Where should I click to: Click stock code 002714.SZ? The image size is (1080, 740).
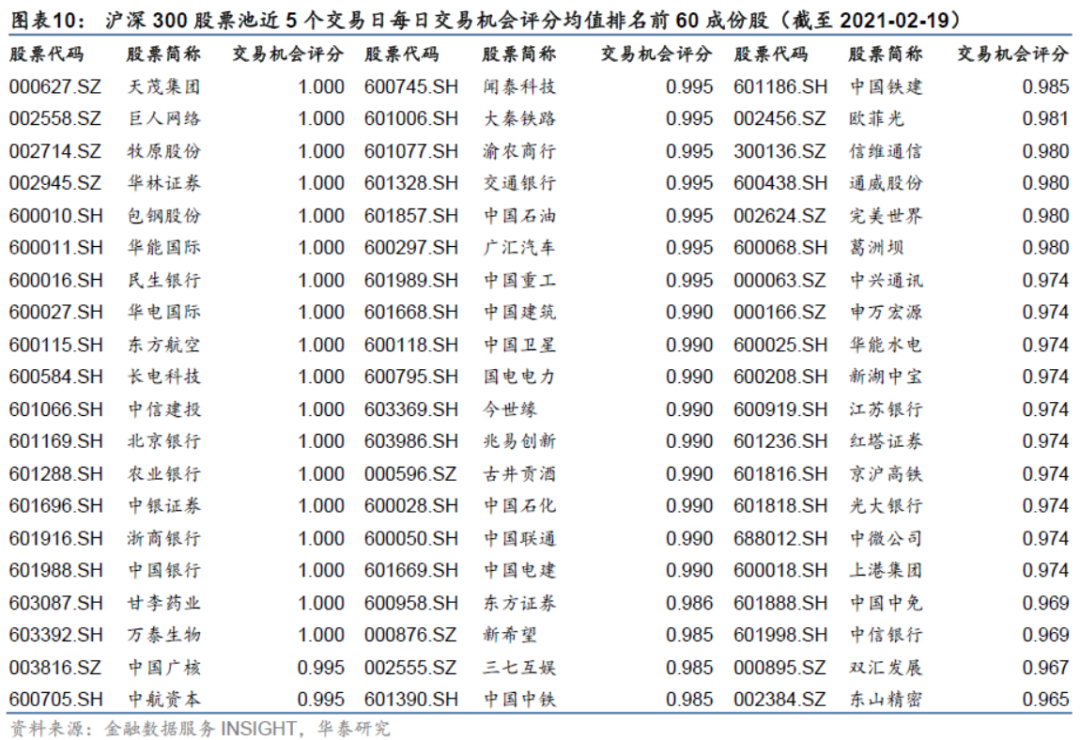pyautogui.click(x=55, y=151)
